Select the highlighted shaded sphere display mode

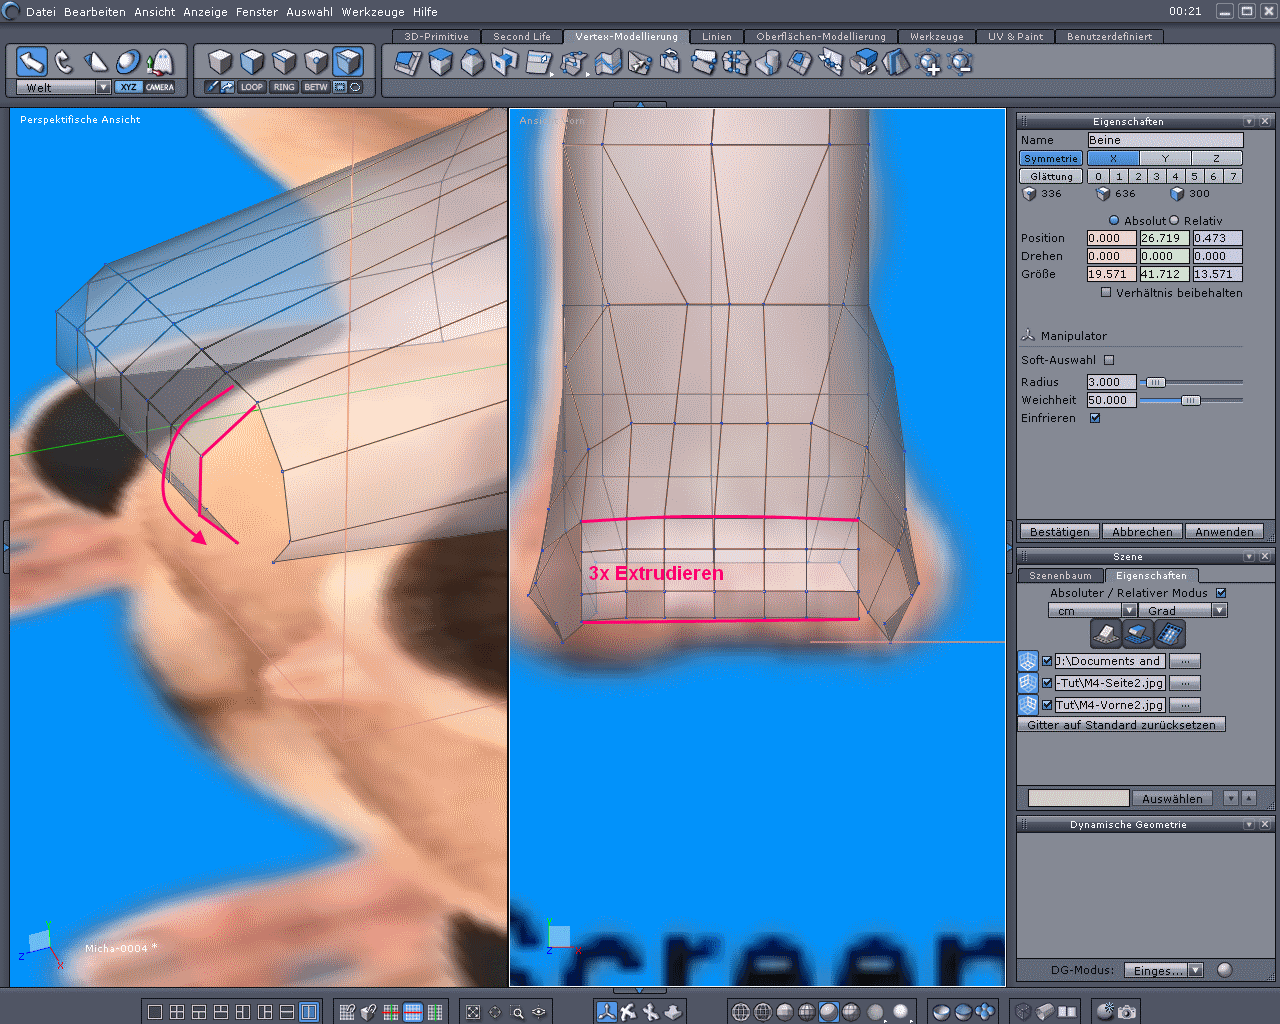[829, 1012]
